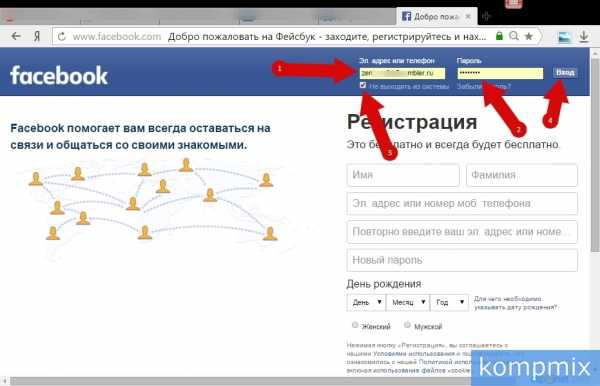Toggle the stay logged in checkbox
Screen dimensions: 600x386
pos(363,85)
